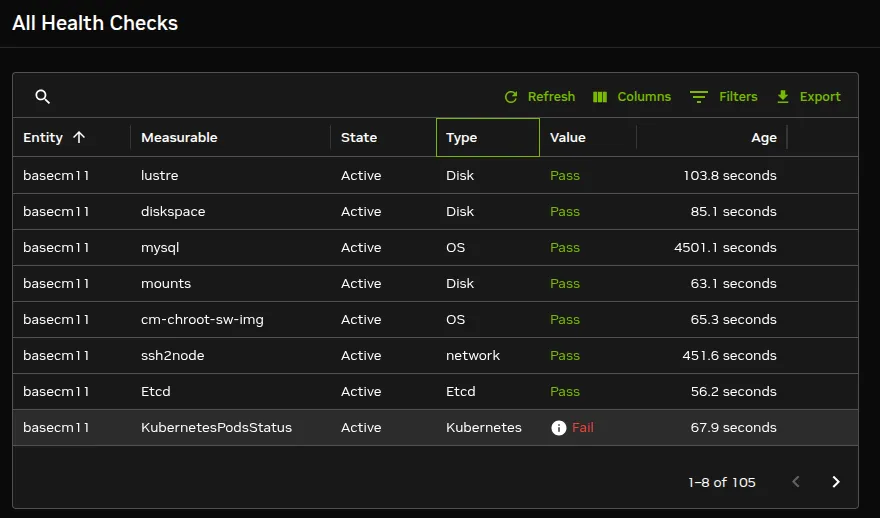This screenshot has height=518, width=880.
Task: Click the search magnifier icon
Action: [43, 97]
